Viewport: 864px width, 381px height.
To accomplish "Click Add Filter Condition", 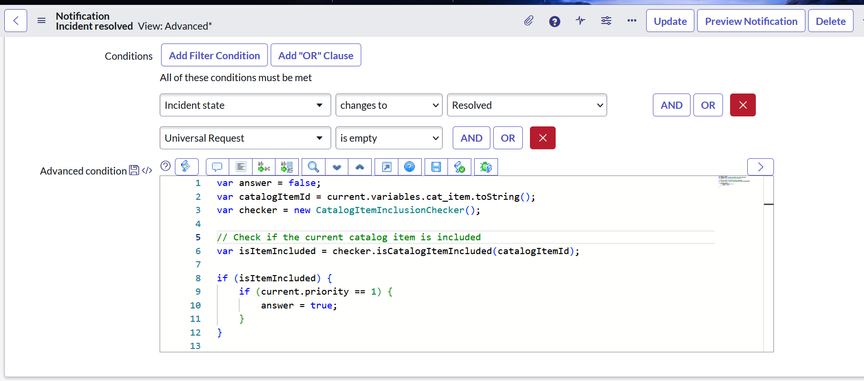I will 214,55.
